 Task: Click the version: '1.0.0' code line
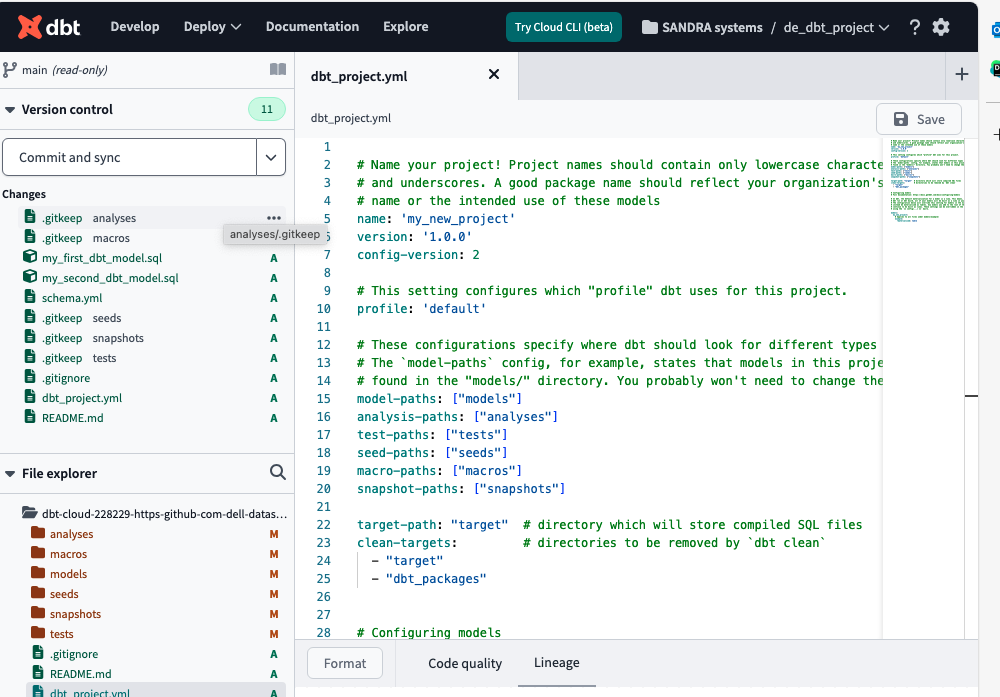(414, 237)
